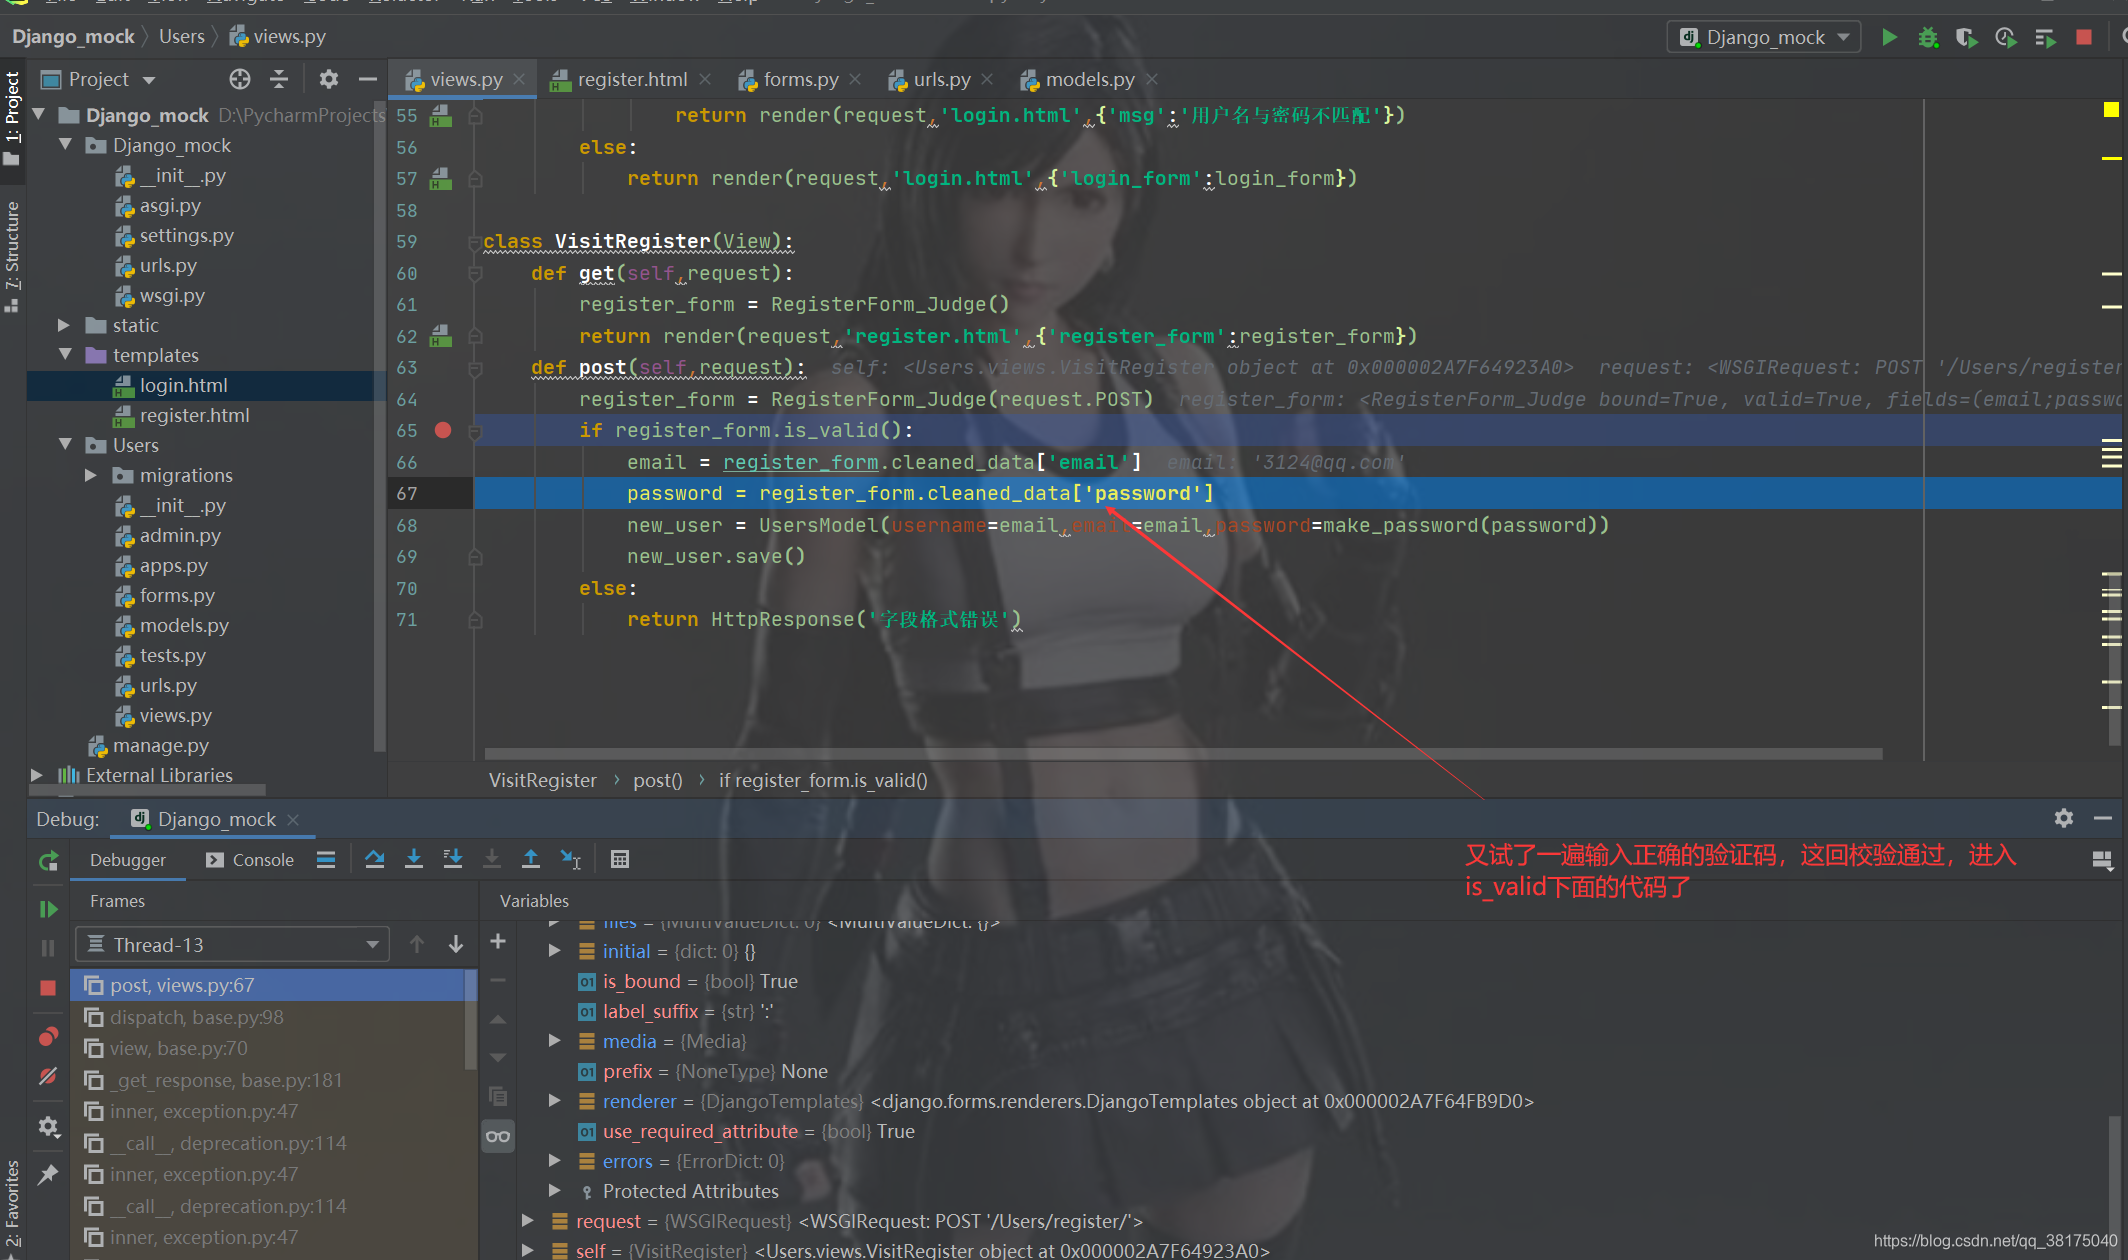Open debug sidebar settings gear
Viewport: 2128px width, 1260px height.
click(48, 1127)
